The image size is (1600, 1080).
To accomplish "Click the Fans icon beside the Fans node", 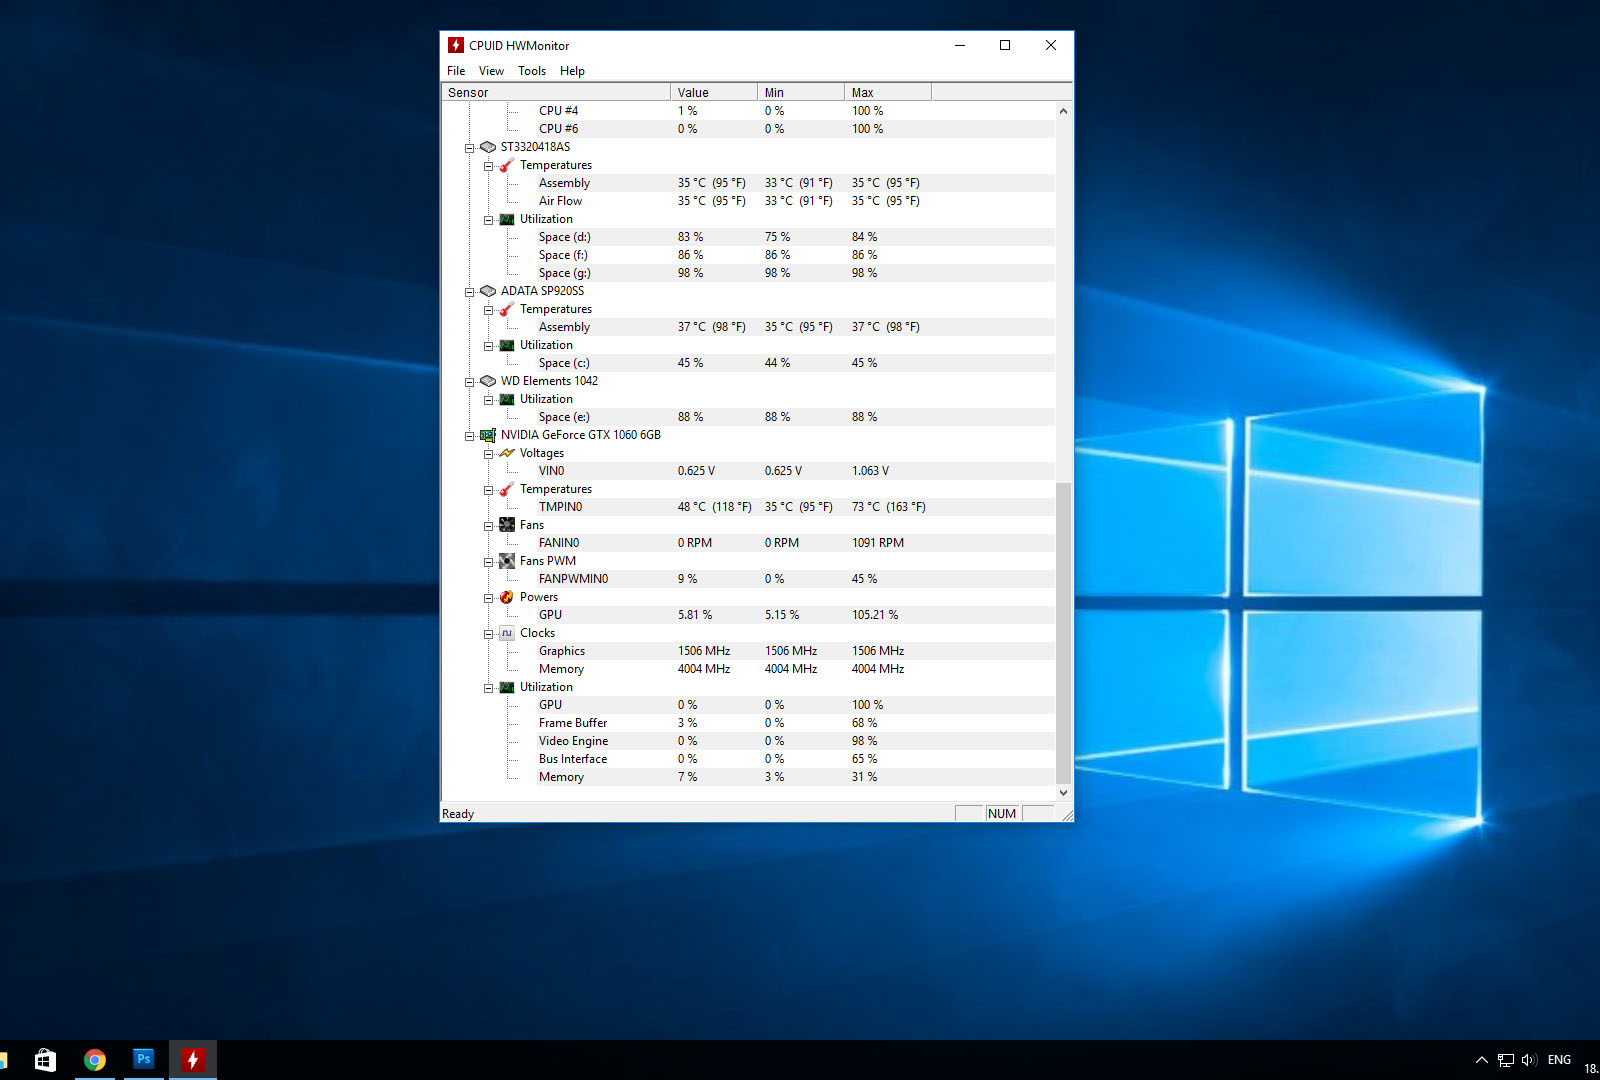I will [507, 525].
